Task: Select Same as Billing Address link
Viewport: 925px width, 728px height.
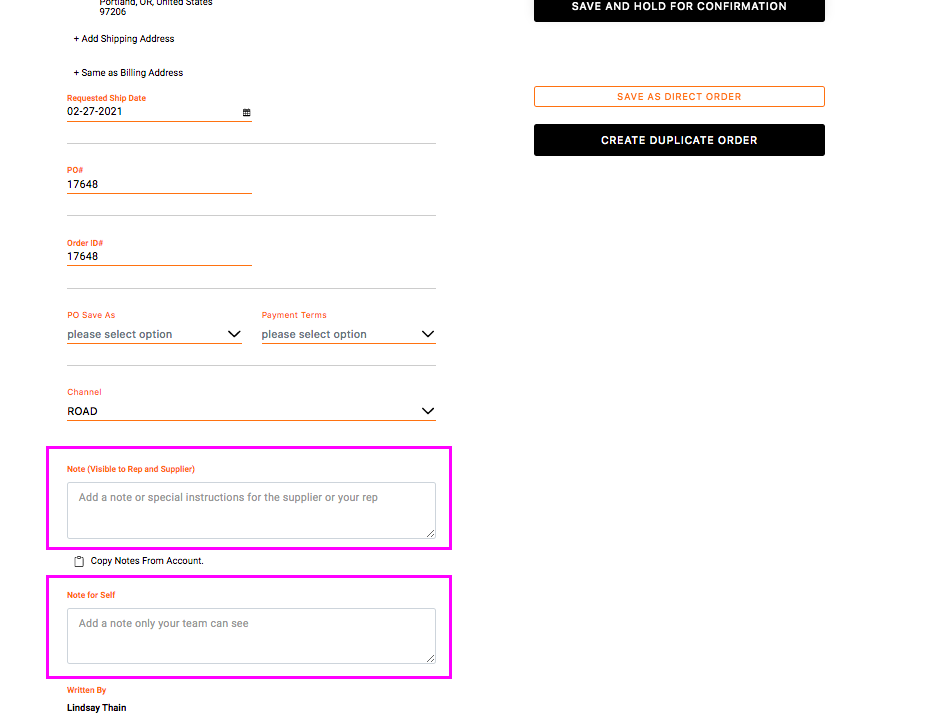Action: (x=128, y=73)
